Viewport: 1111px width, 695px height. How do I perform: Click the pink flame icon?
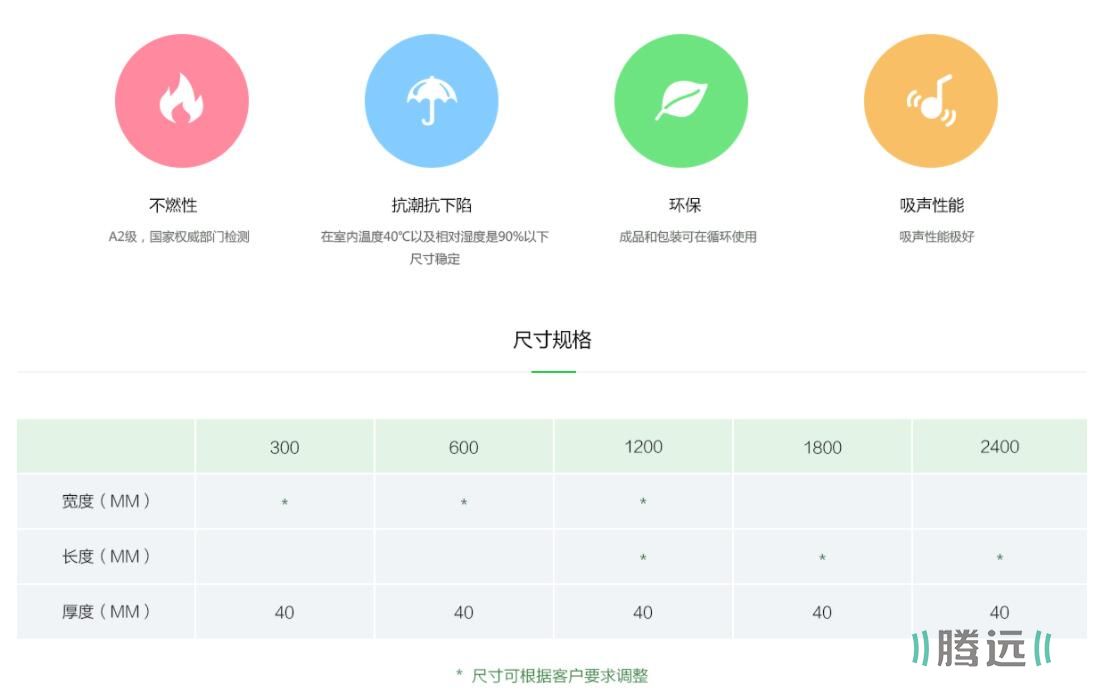point(181,101)
